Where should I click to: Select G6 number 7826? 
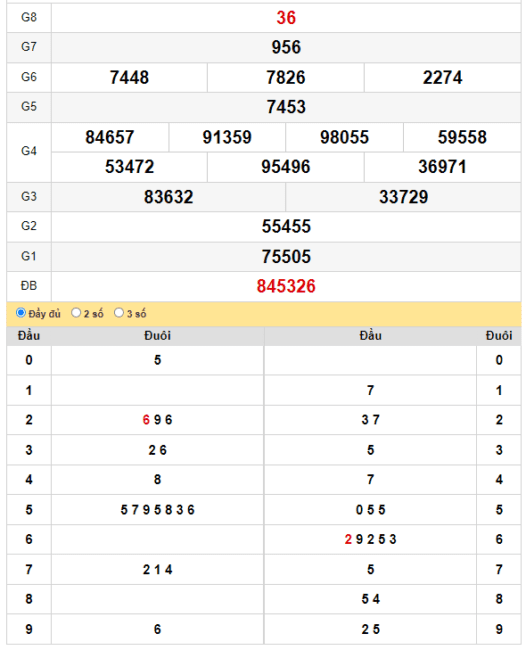(286, 78)
